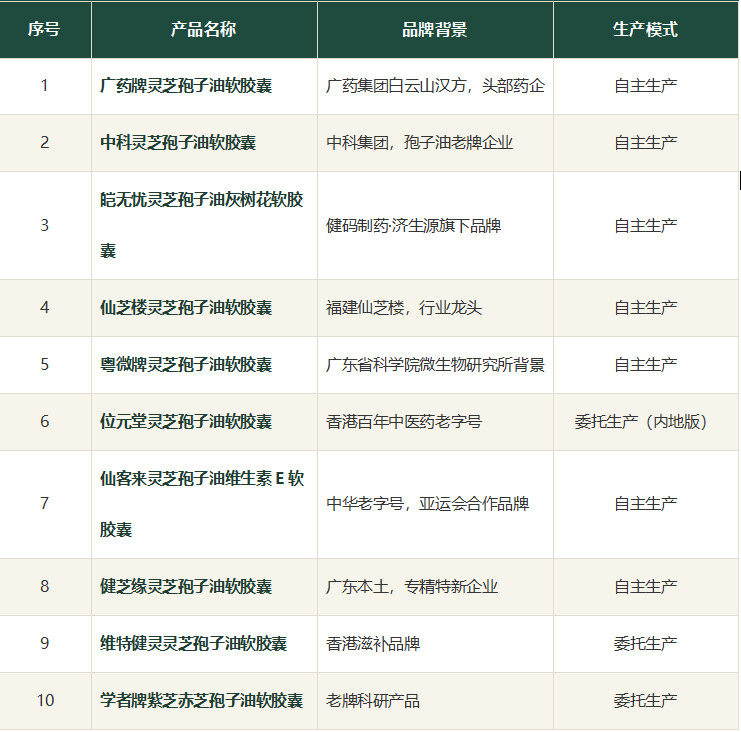The image size is (741, 732).
Task: Click 自主生产 in the 粤微牌 row
Action: point(646,365)
